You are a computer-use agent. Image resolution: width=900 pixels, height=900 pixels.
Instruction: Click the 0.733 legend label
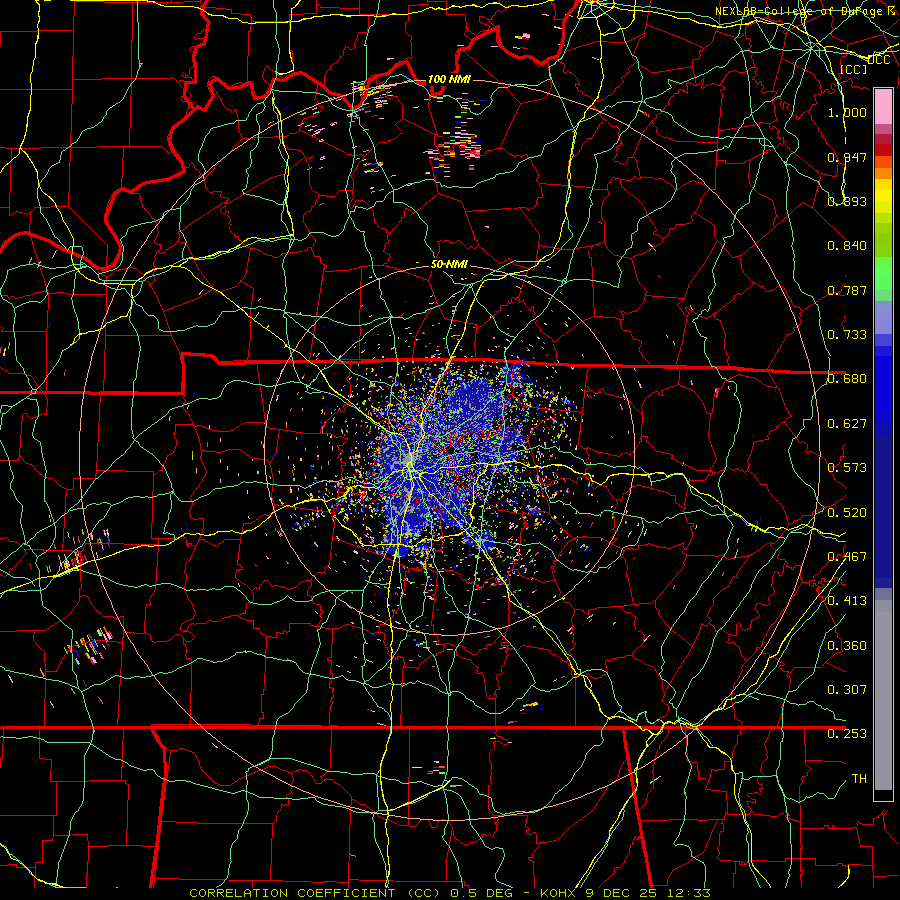[847, 334]
